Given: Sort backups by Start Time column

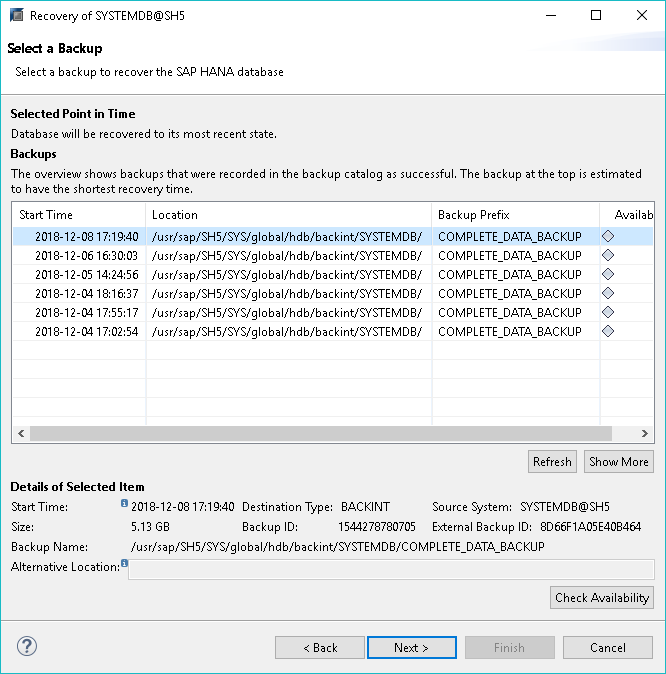Looking at the screenshot, I should [80, 215].
